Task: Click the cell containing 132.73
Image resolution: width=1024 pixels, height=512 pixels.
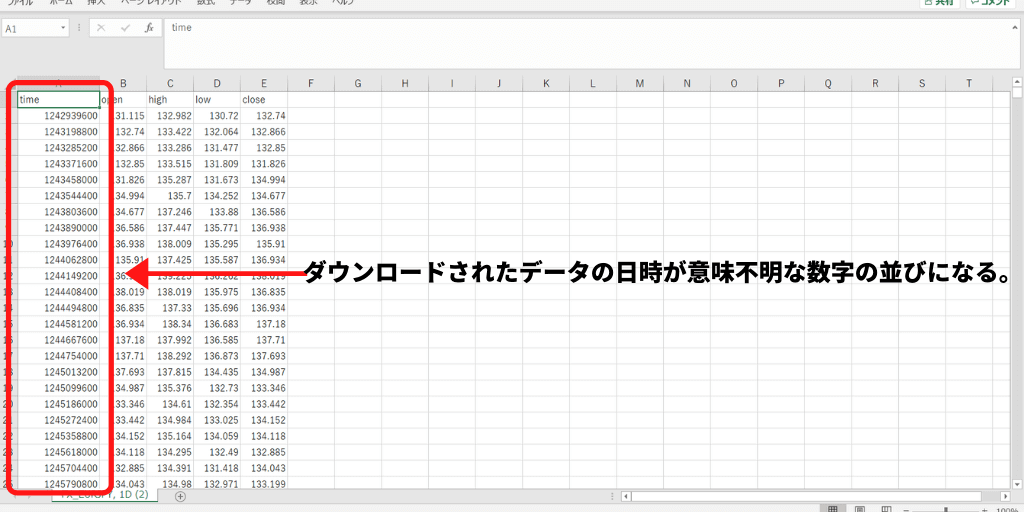Action: (217, 388)
